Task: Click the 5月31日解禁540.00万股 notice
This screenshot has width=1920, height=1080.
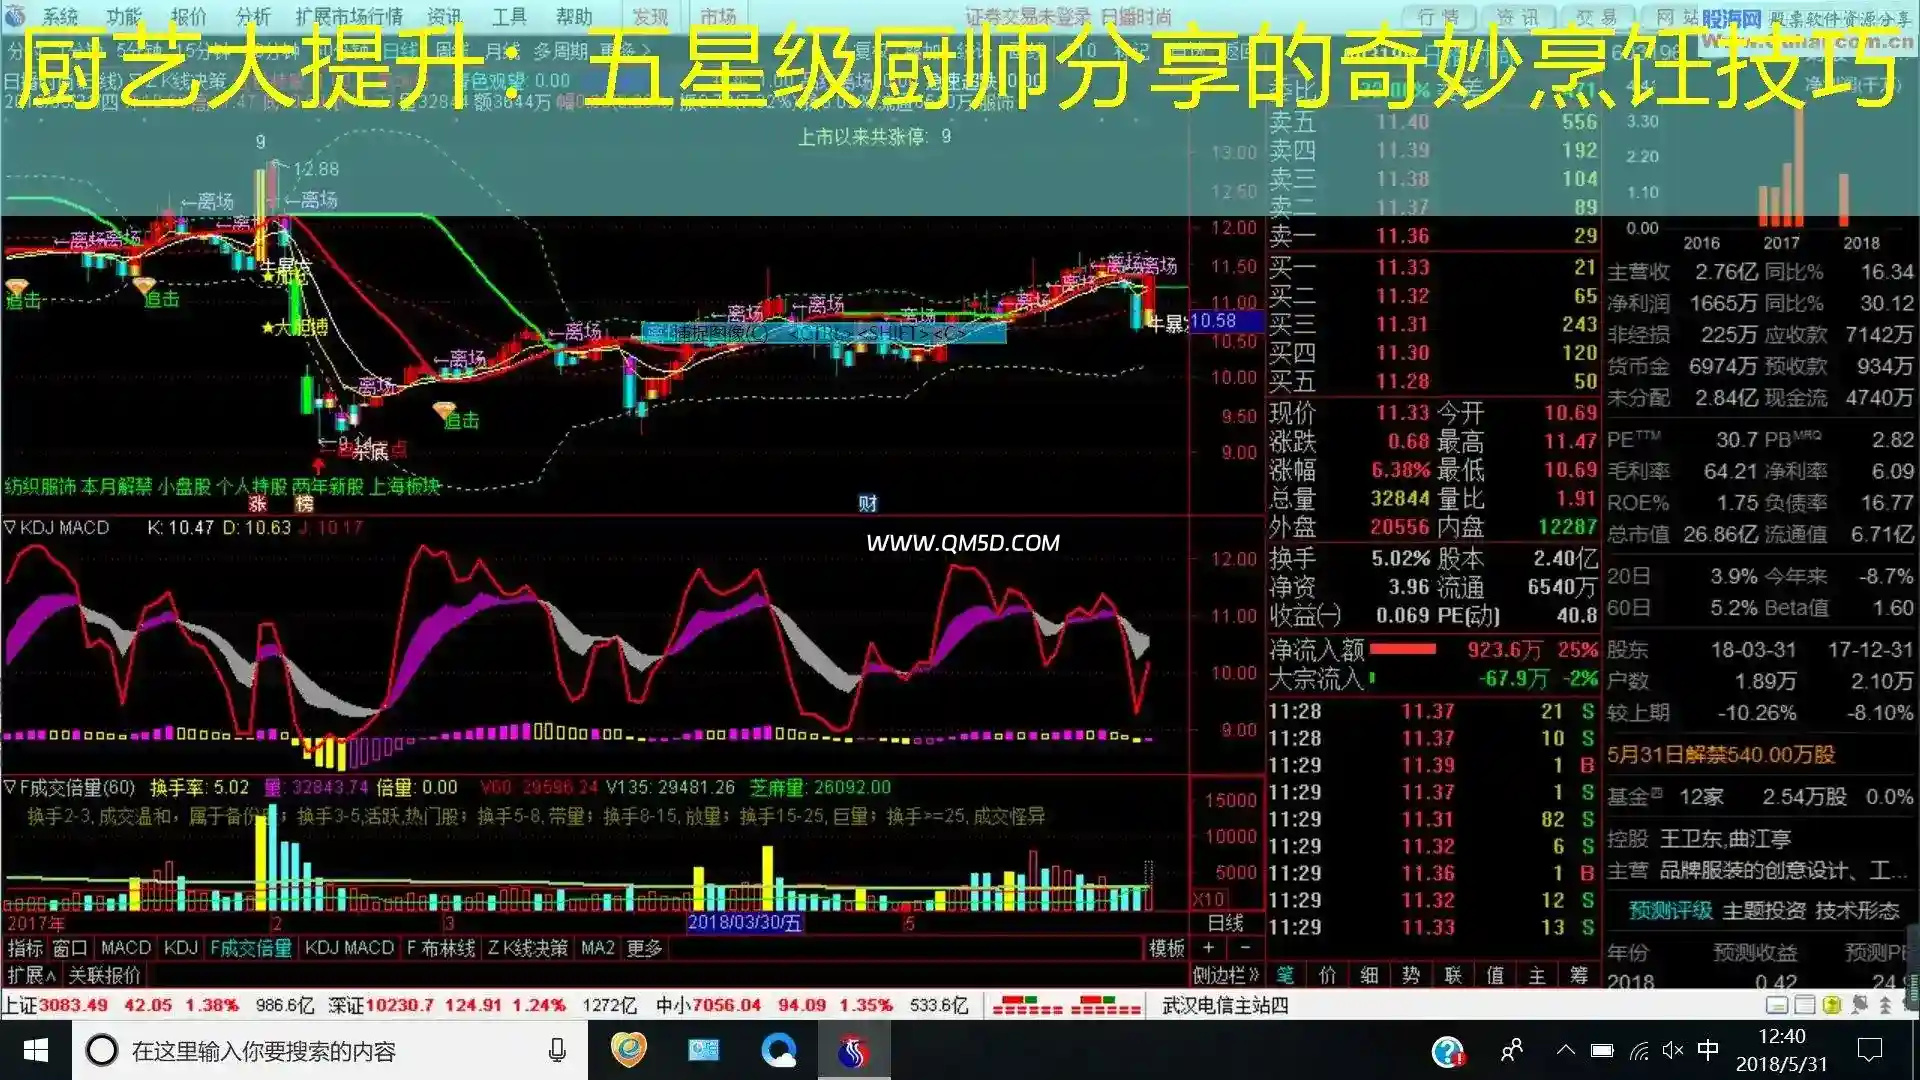Action: [x=1721, y=755]
